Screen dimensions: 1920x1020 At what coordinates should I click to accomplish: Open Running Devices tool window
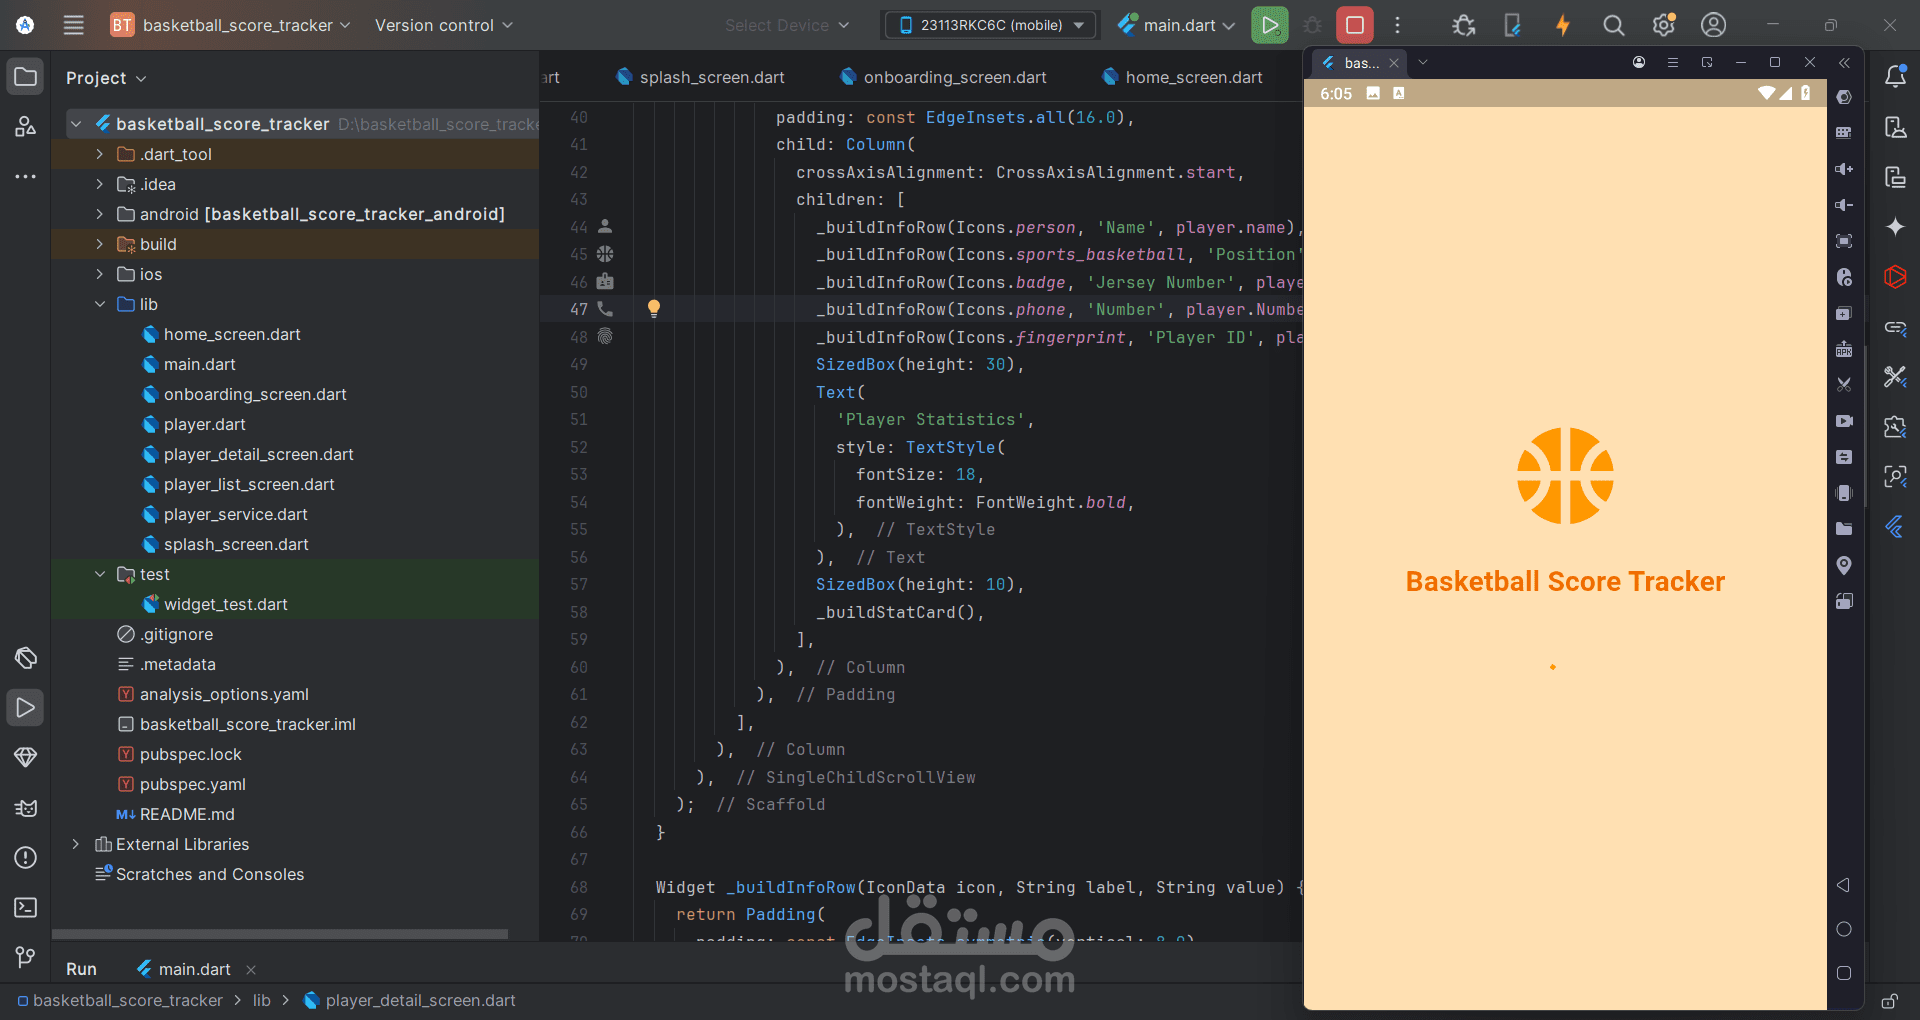1895,177
